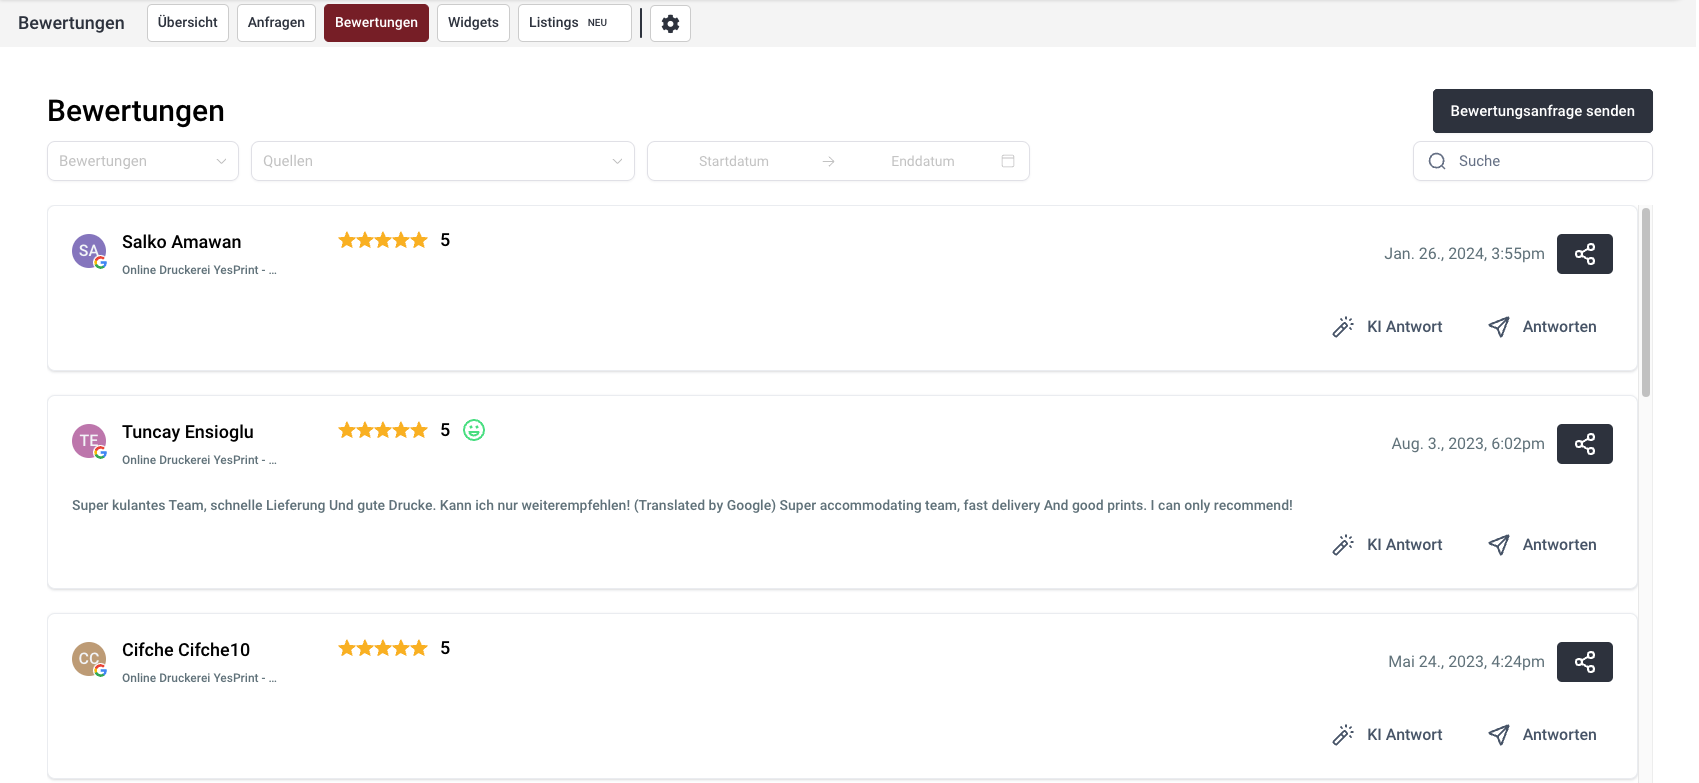The height and width of the screenshot is (783, 1699).
Task: Click date Mai 24., 2023, 4:24pm
Action: tap(1466, 662)
